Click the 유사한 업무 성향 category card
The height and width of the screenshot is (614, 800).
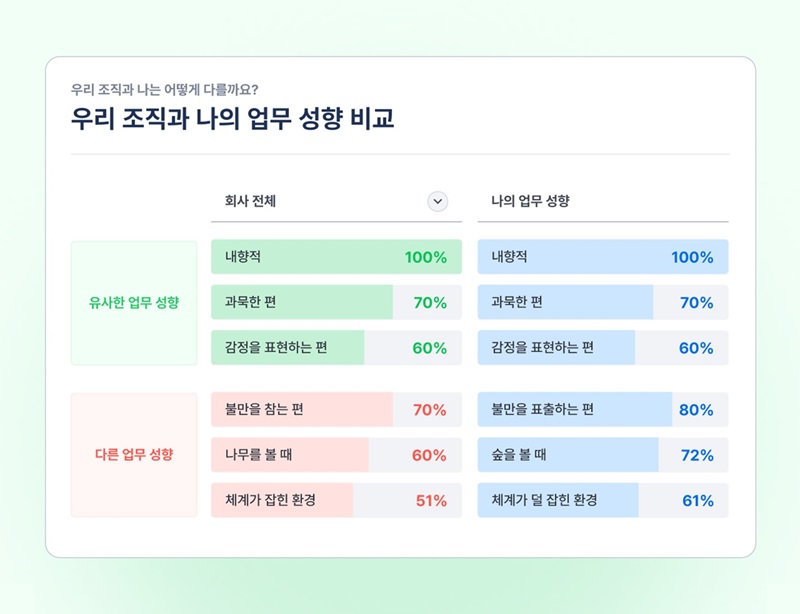(134, 303)
